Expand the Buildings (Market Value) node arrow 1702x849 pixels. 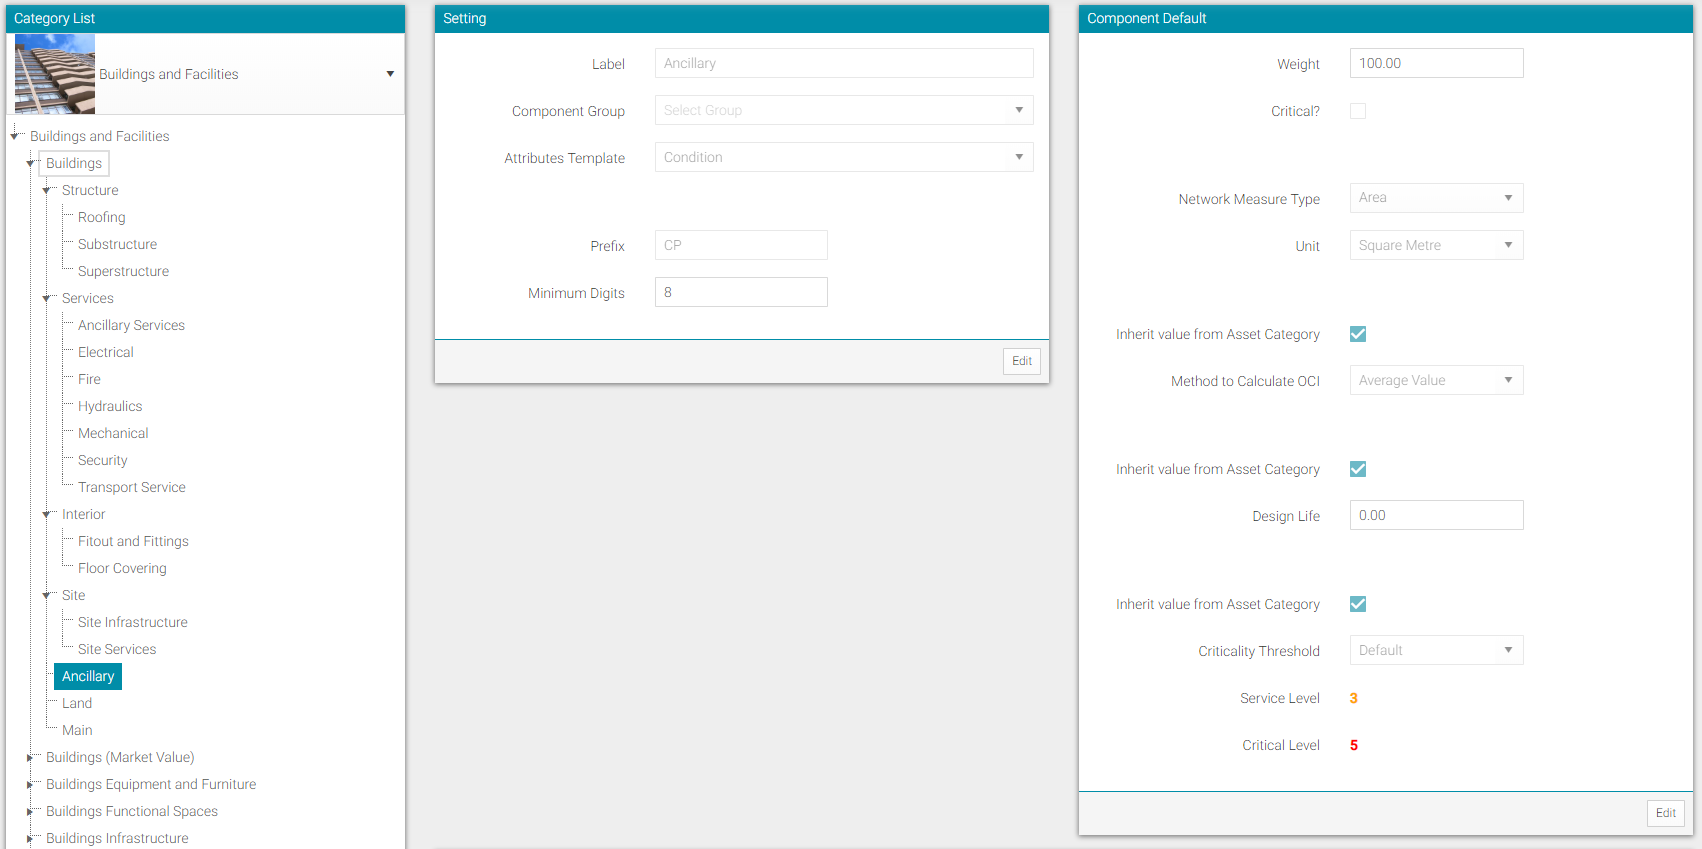tap(30, 758)
